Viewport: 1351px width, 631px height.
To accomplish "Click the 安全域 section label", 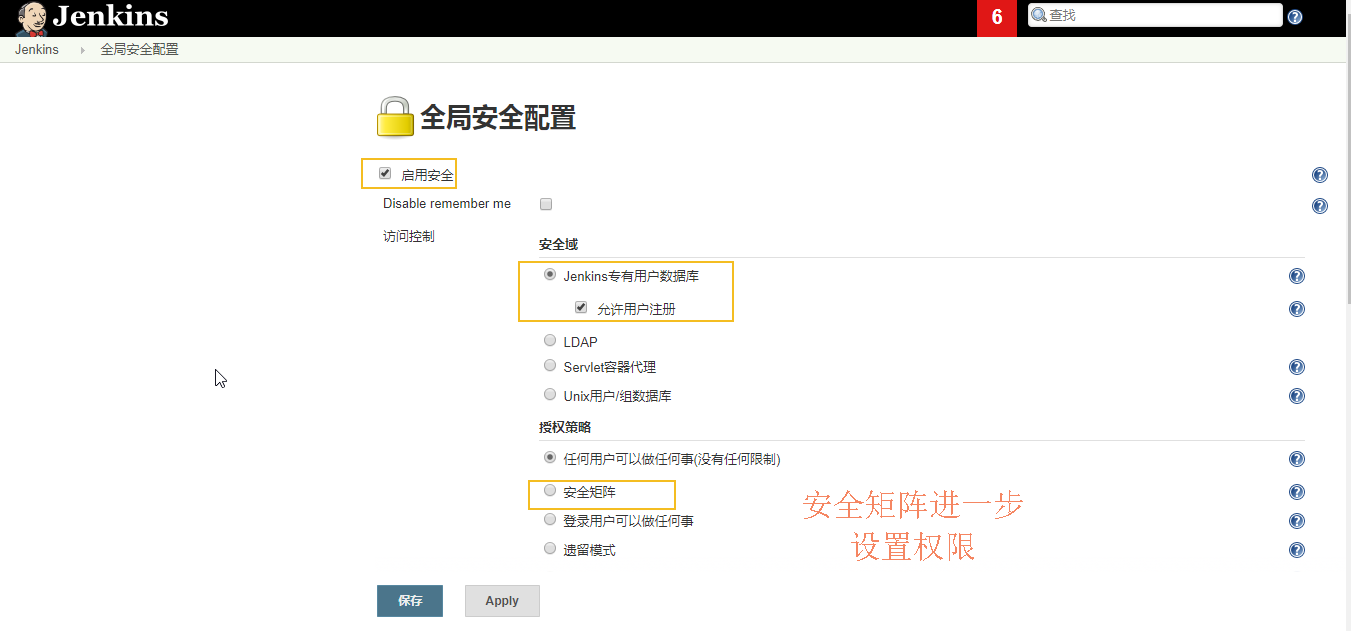I will 558,244.
